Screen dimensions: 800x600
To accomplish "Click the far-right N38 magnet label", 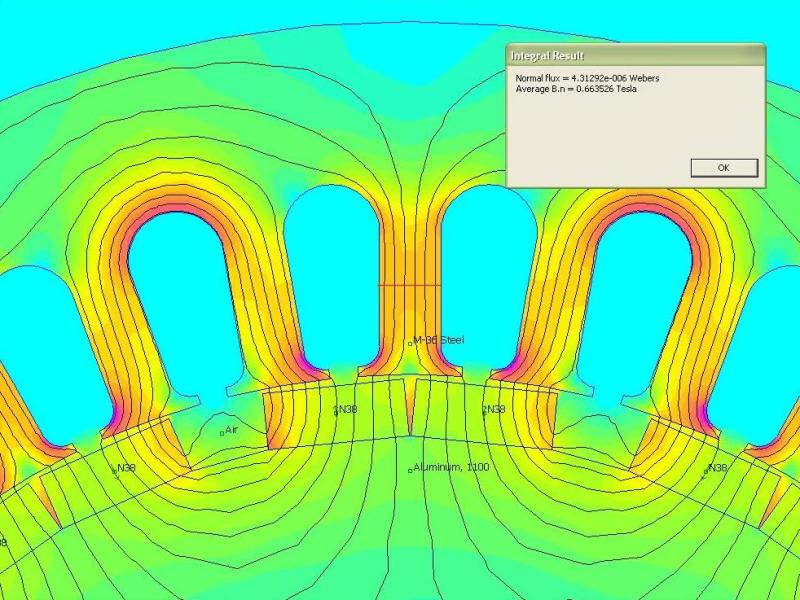I will click(706, 469).
